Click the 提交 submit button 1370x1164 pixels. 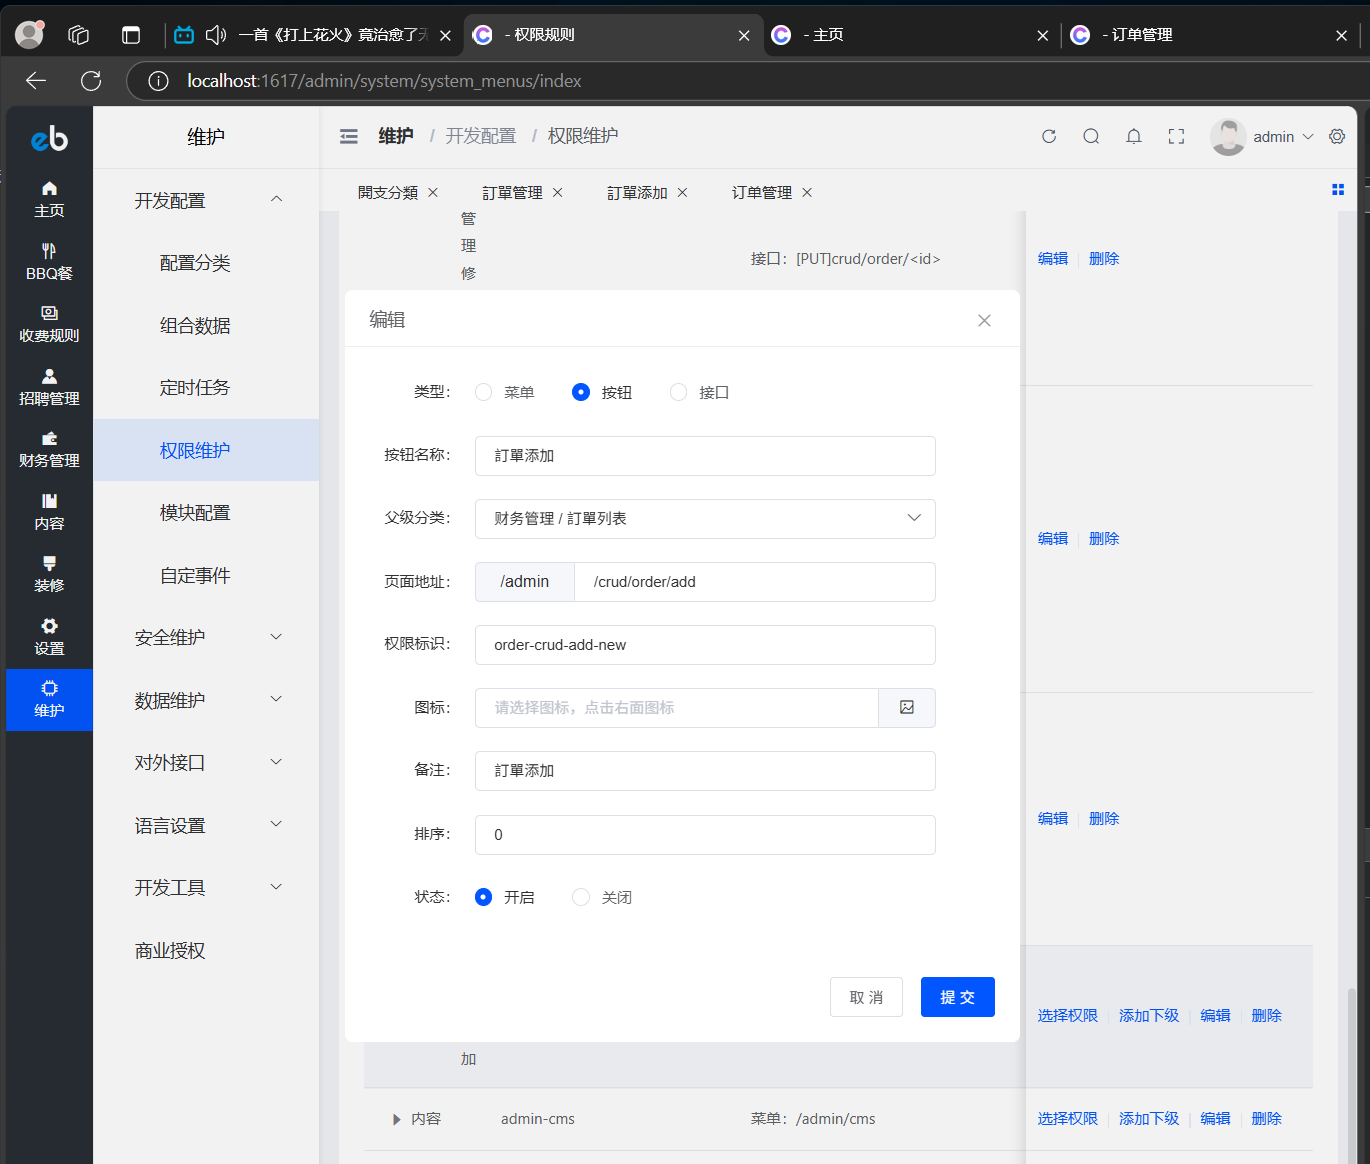(957, 997)
